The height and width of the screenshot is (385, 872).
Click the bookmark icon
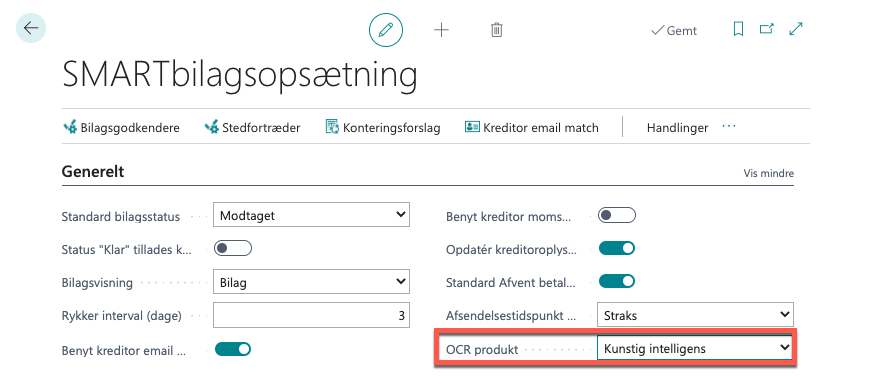tap(739, 29)
